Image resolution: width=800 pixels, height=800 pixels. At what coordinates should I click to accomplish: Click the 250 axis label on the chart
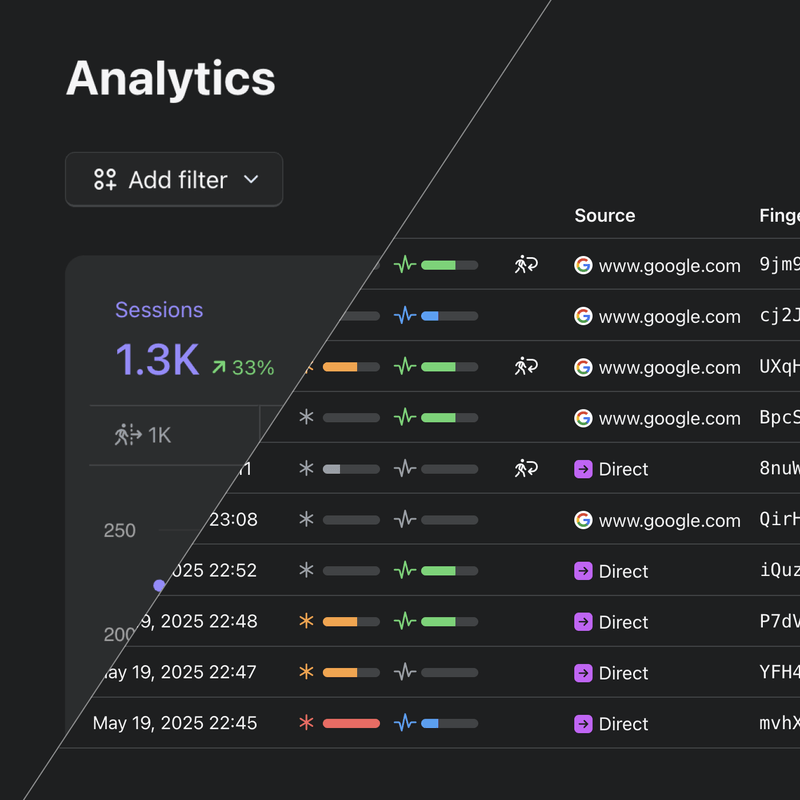pyautogui.click(x=120, y=531)
